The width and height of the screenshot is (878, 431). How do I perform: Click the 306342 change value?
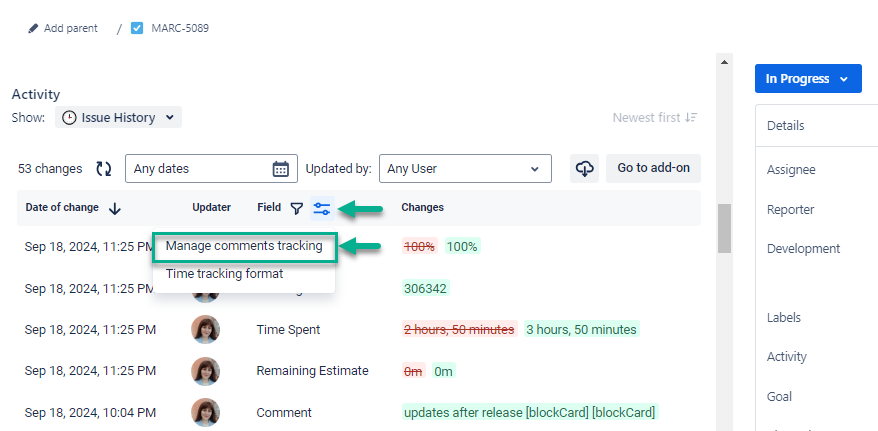coord(426,288)
